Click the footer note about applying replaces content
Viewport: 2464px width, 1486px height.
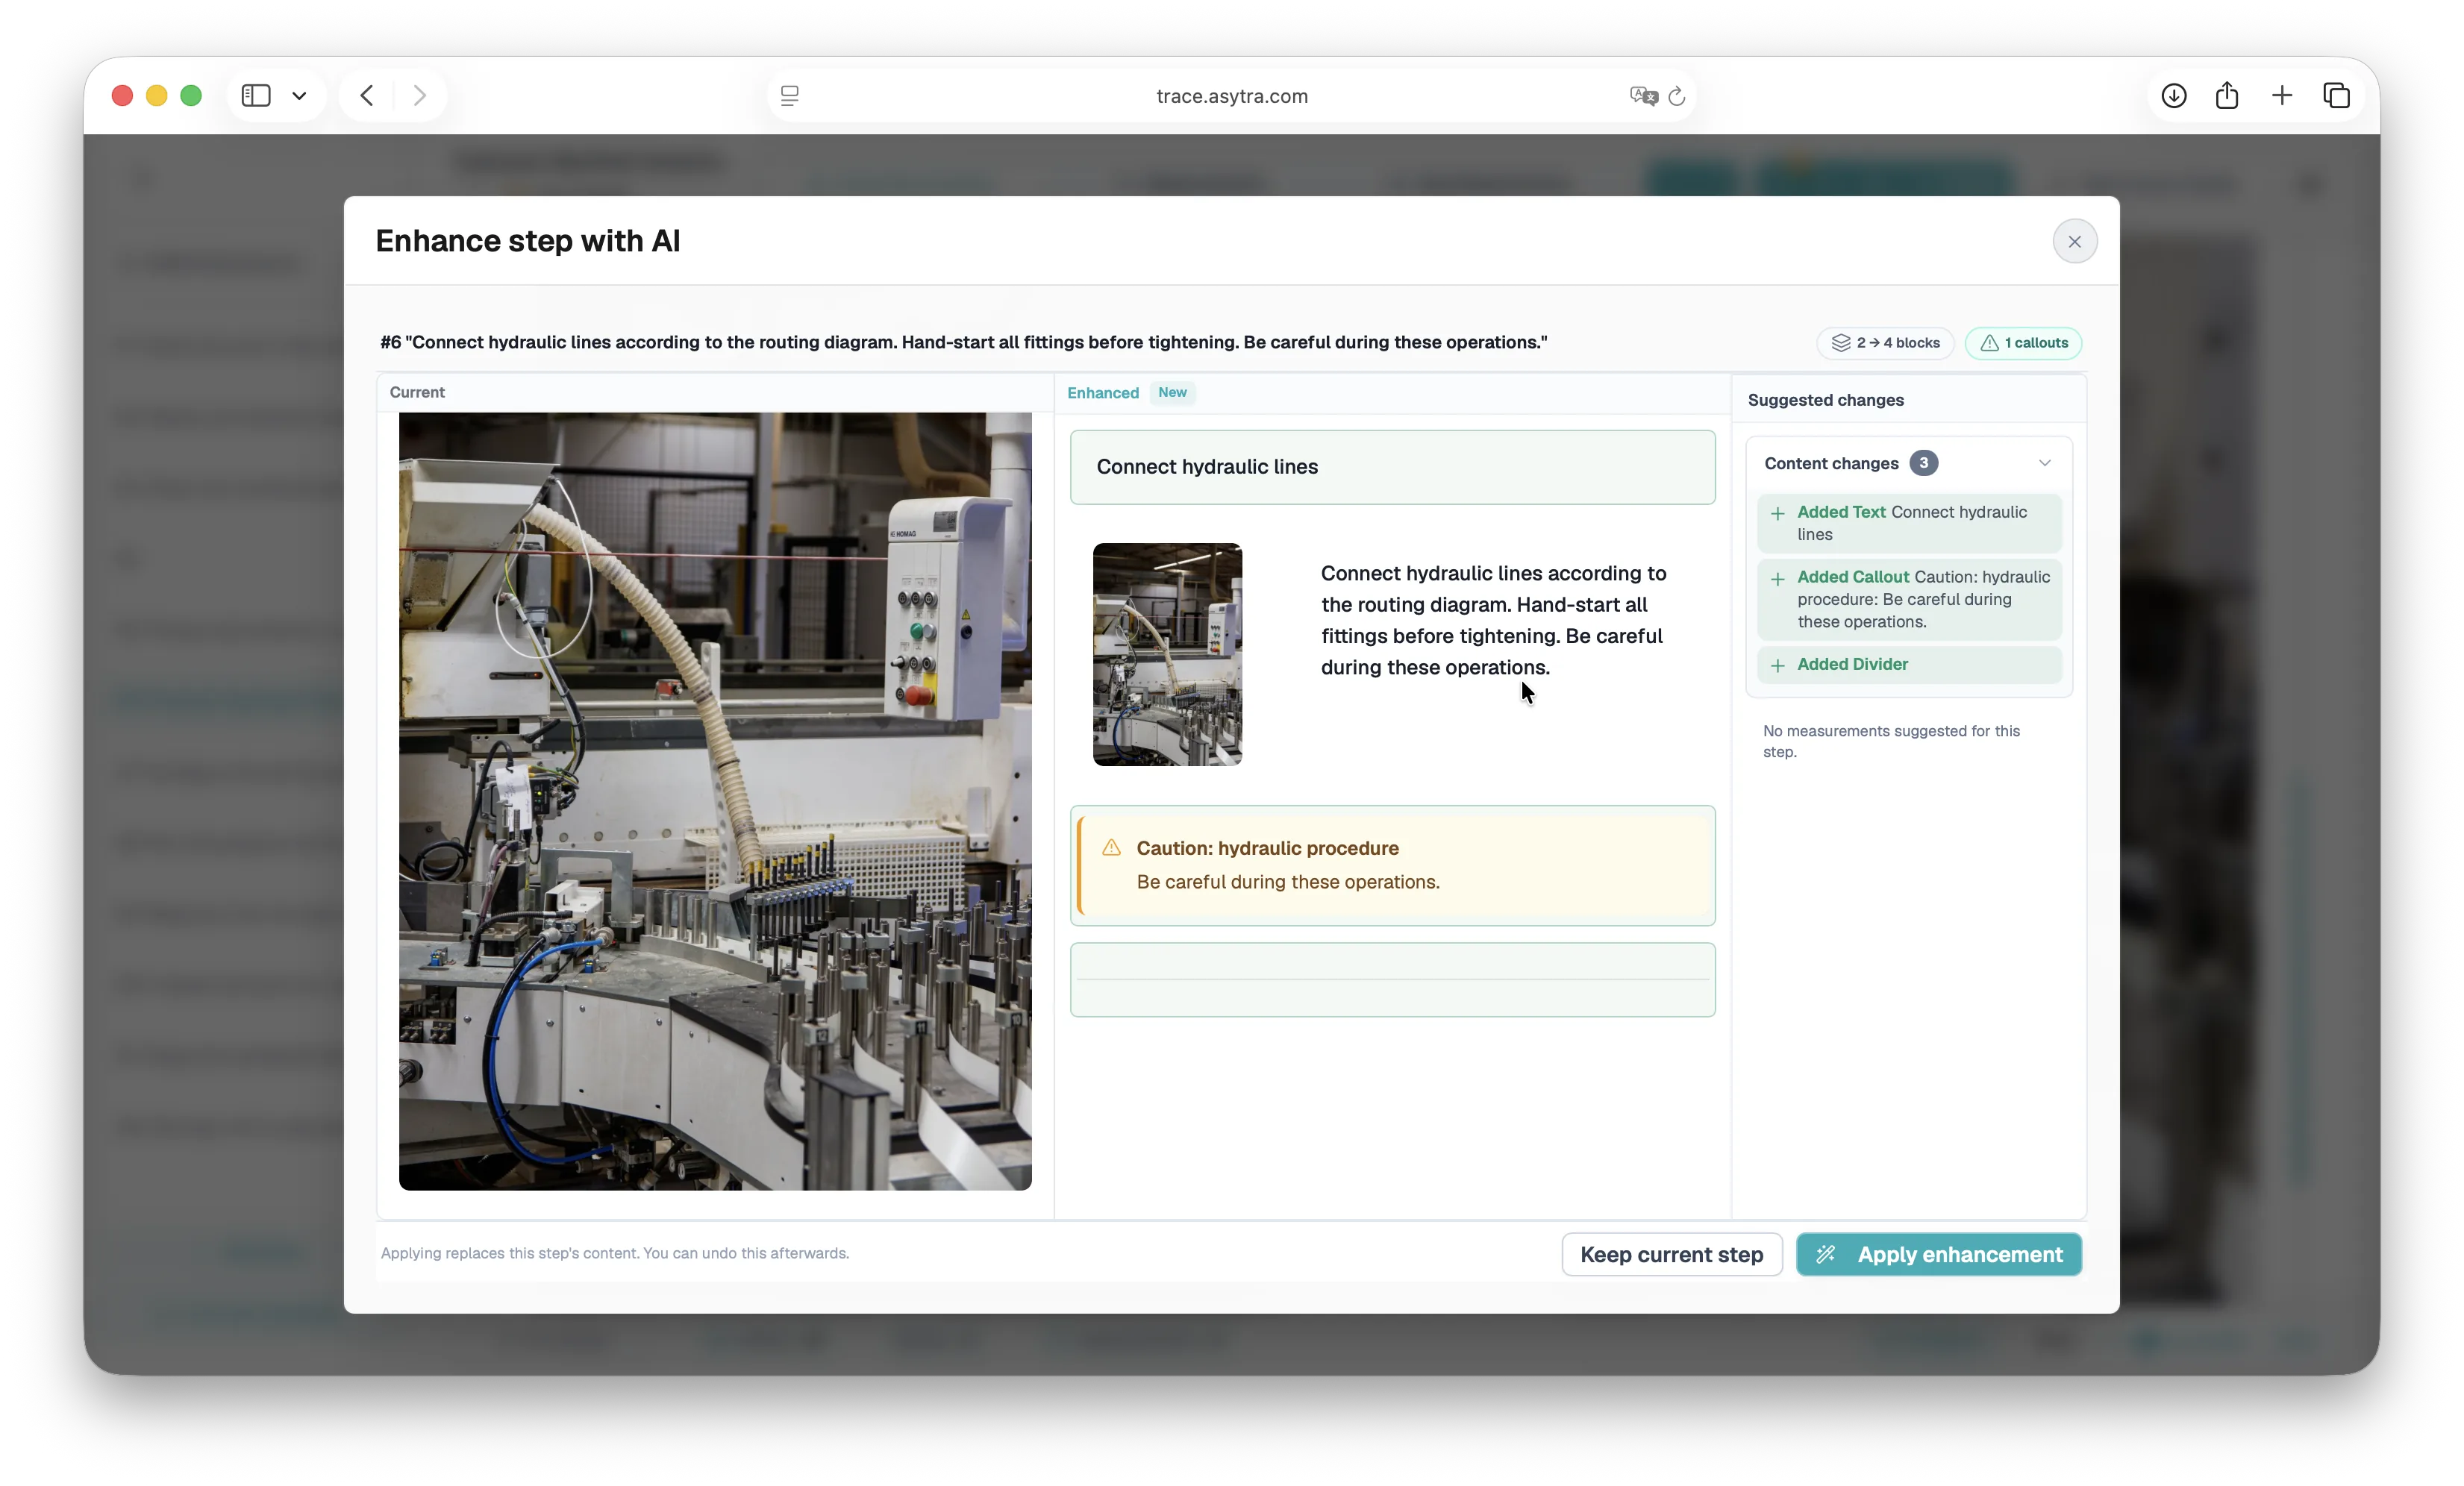(x=614, y=1253)
